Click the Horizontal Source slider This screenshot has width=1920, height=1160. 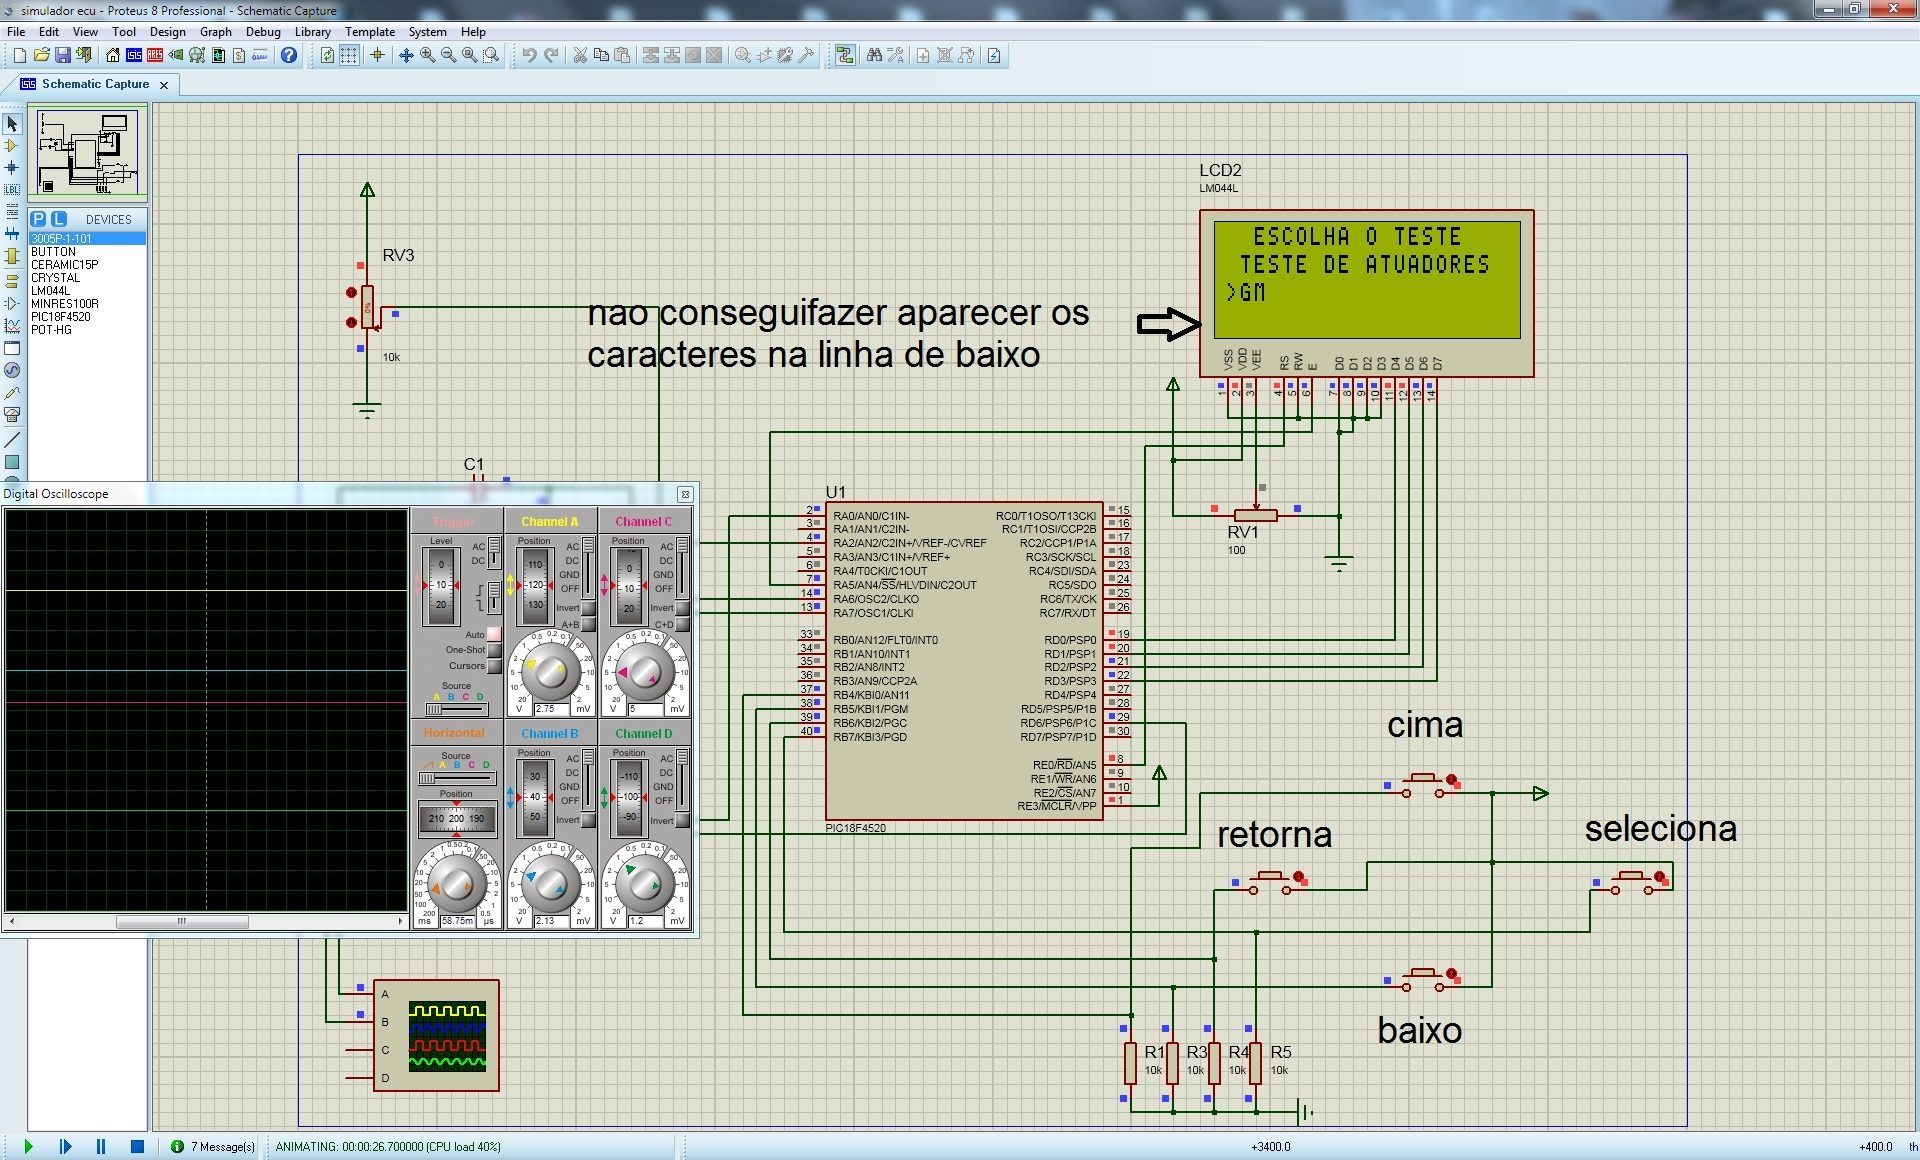coord(457,777)
